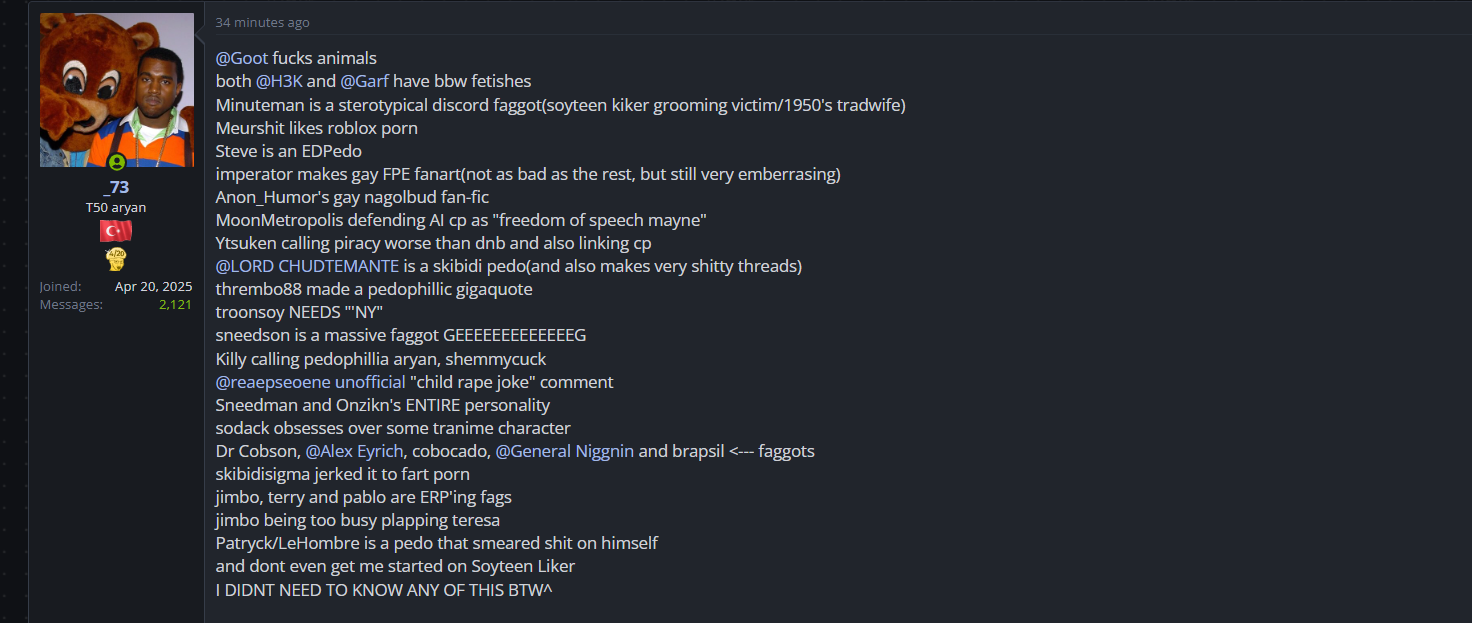Screen dimensions: 1472x623
Task: Click the @reaepseoene unofficial mention
Action: click(x=310, y=382)
